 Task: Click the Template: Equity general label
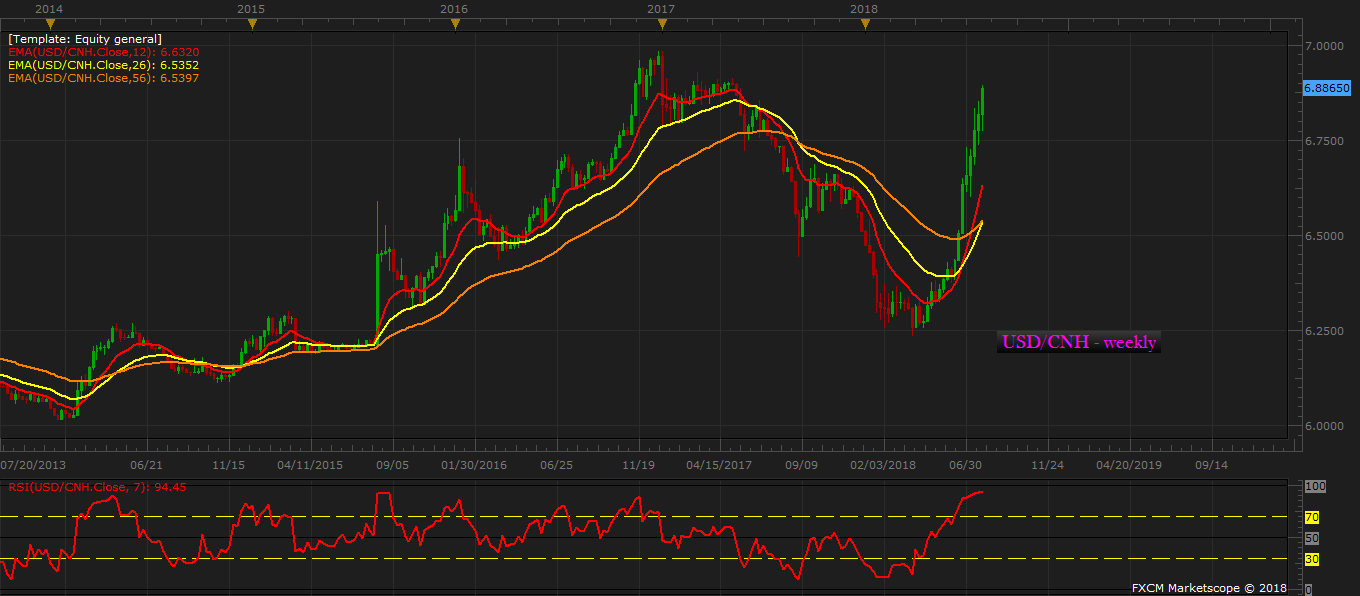click(x=85, y=39)
